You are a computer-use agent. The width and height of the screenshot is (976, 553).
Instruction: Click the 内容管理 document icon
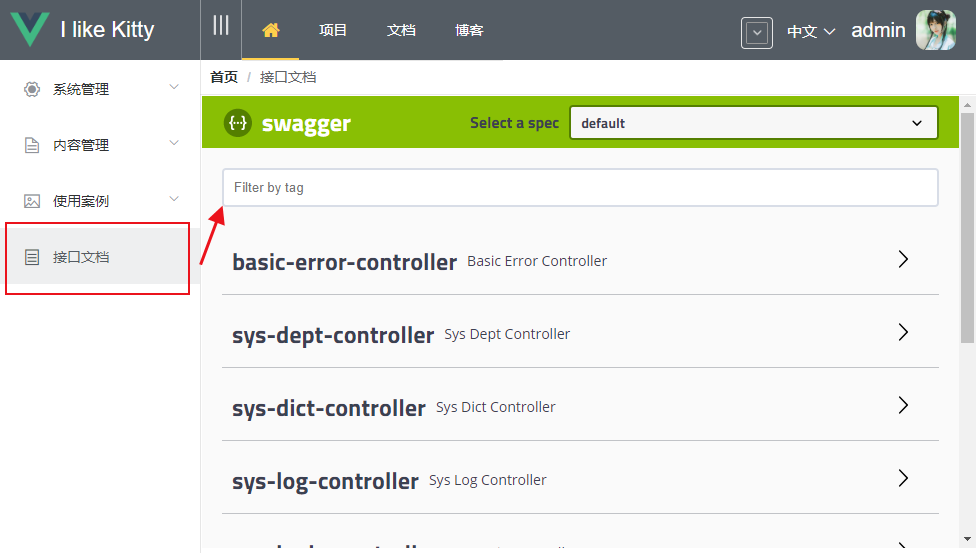[32, 145]
